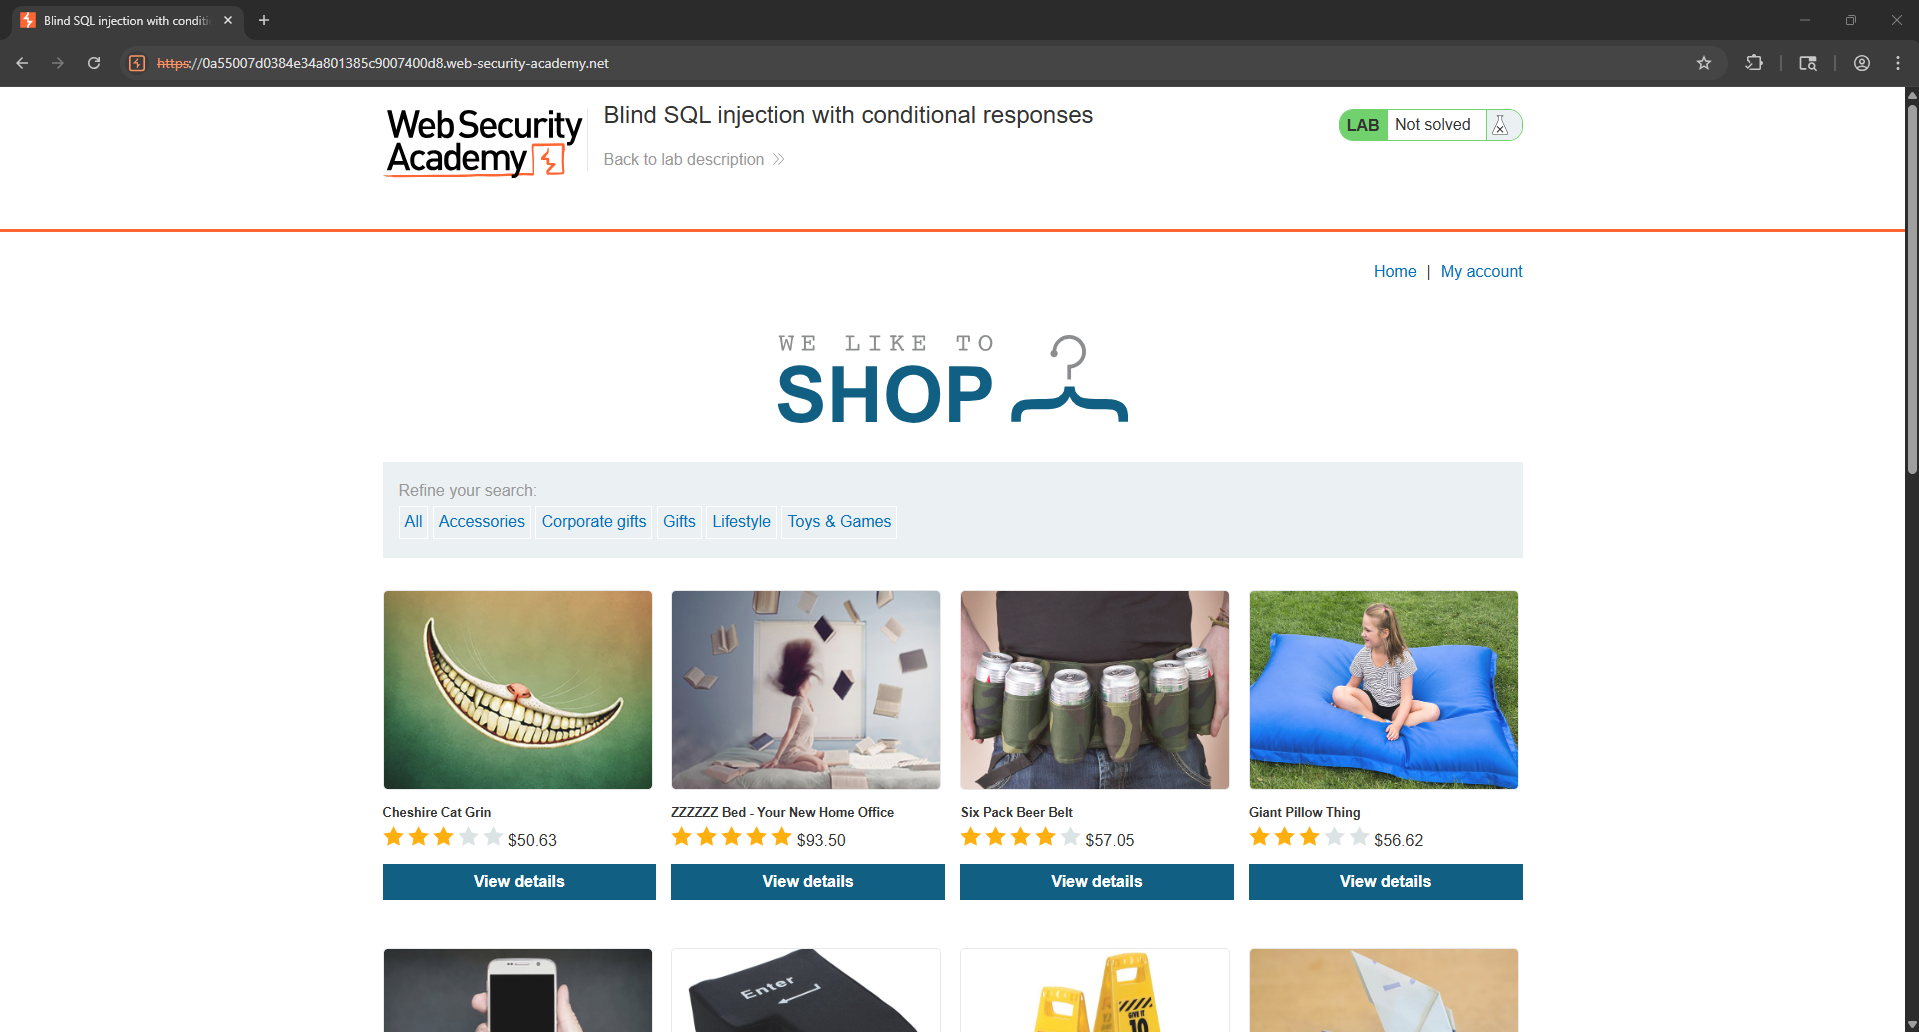Filter products by Toys & Games
Screen dimensions: 1919x1032
[839, 522]
